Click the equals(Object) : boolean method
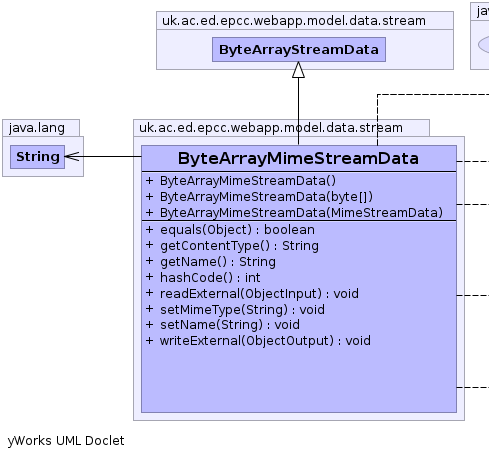 click(230, 230)
